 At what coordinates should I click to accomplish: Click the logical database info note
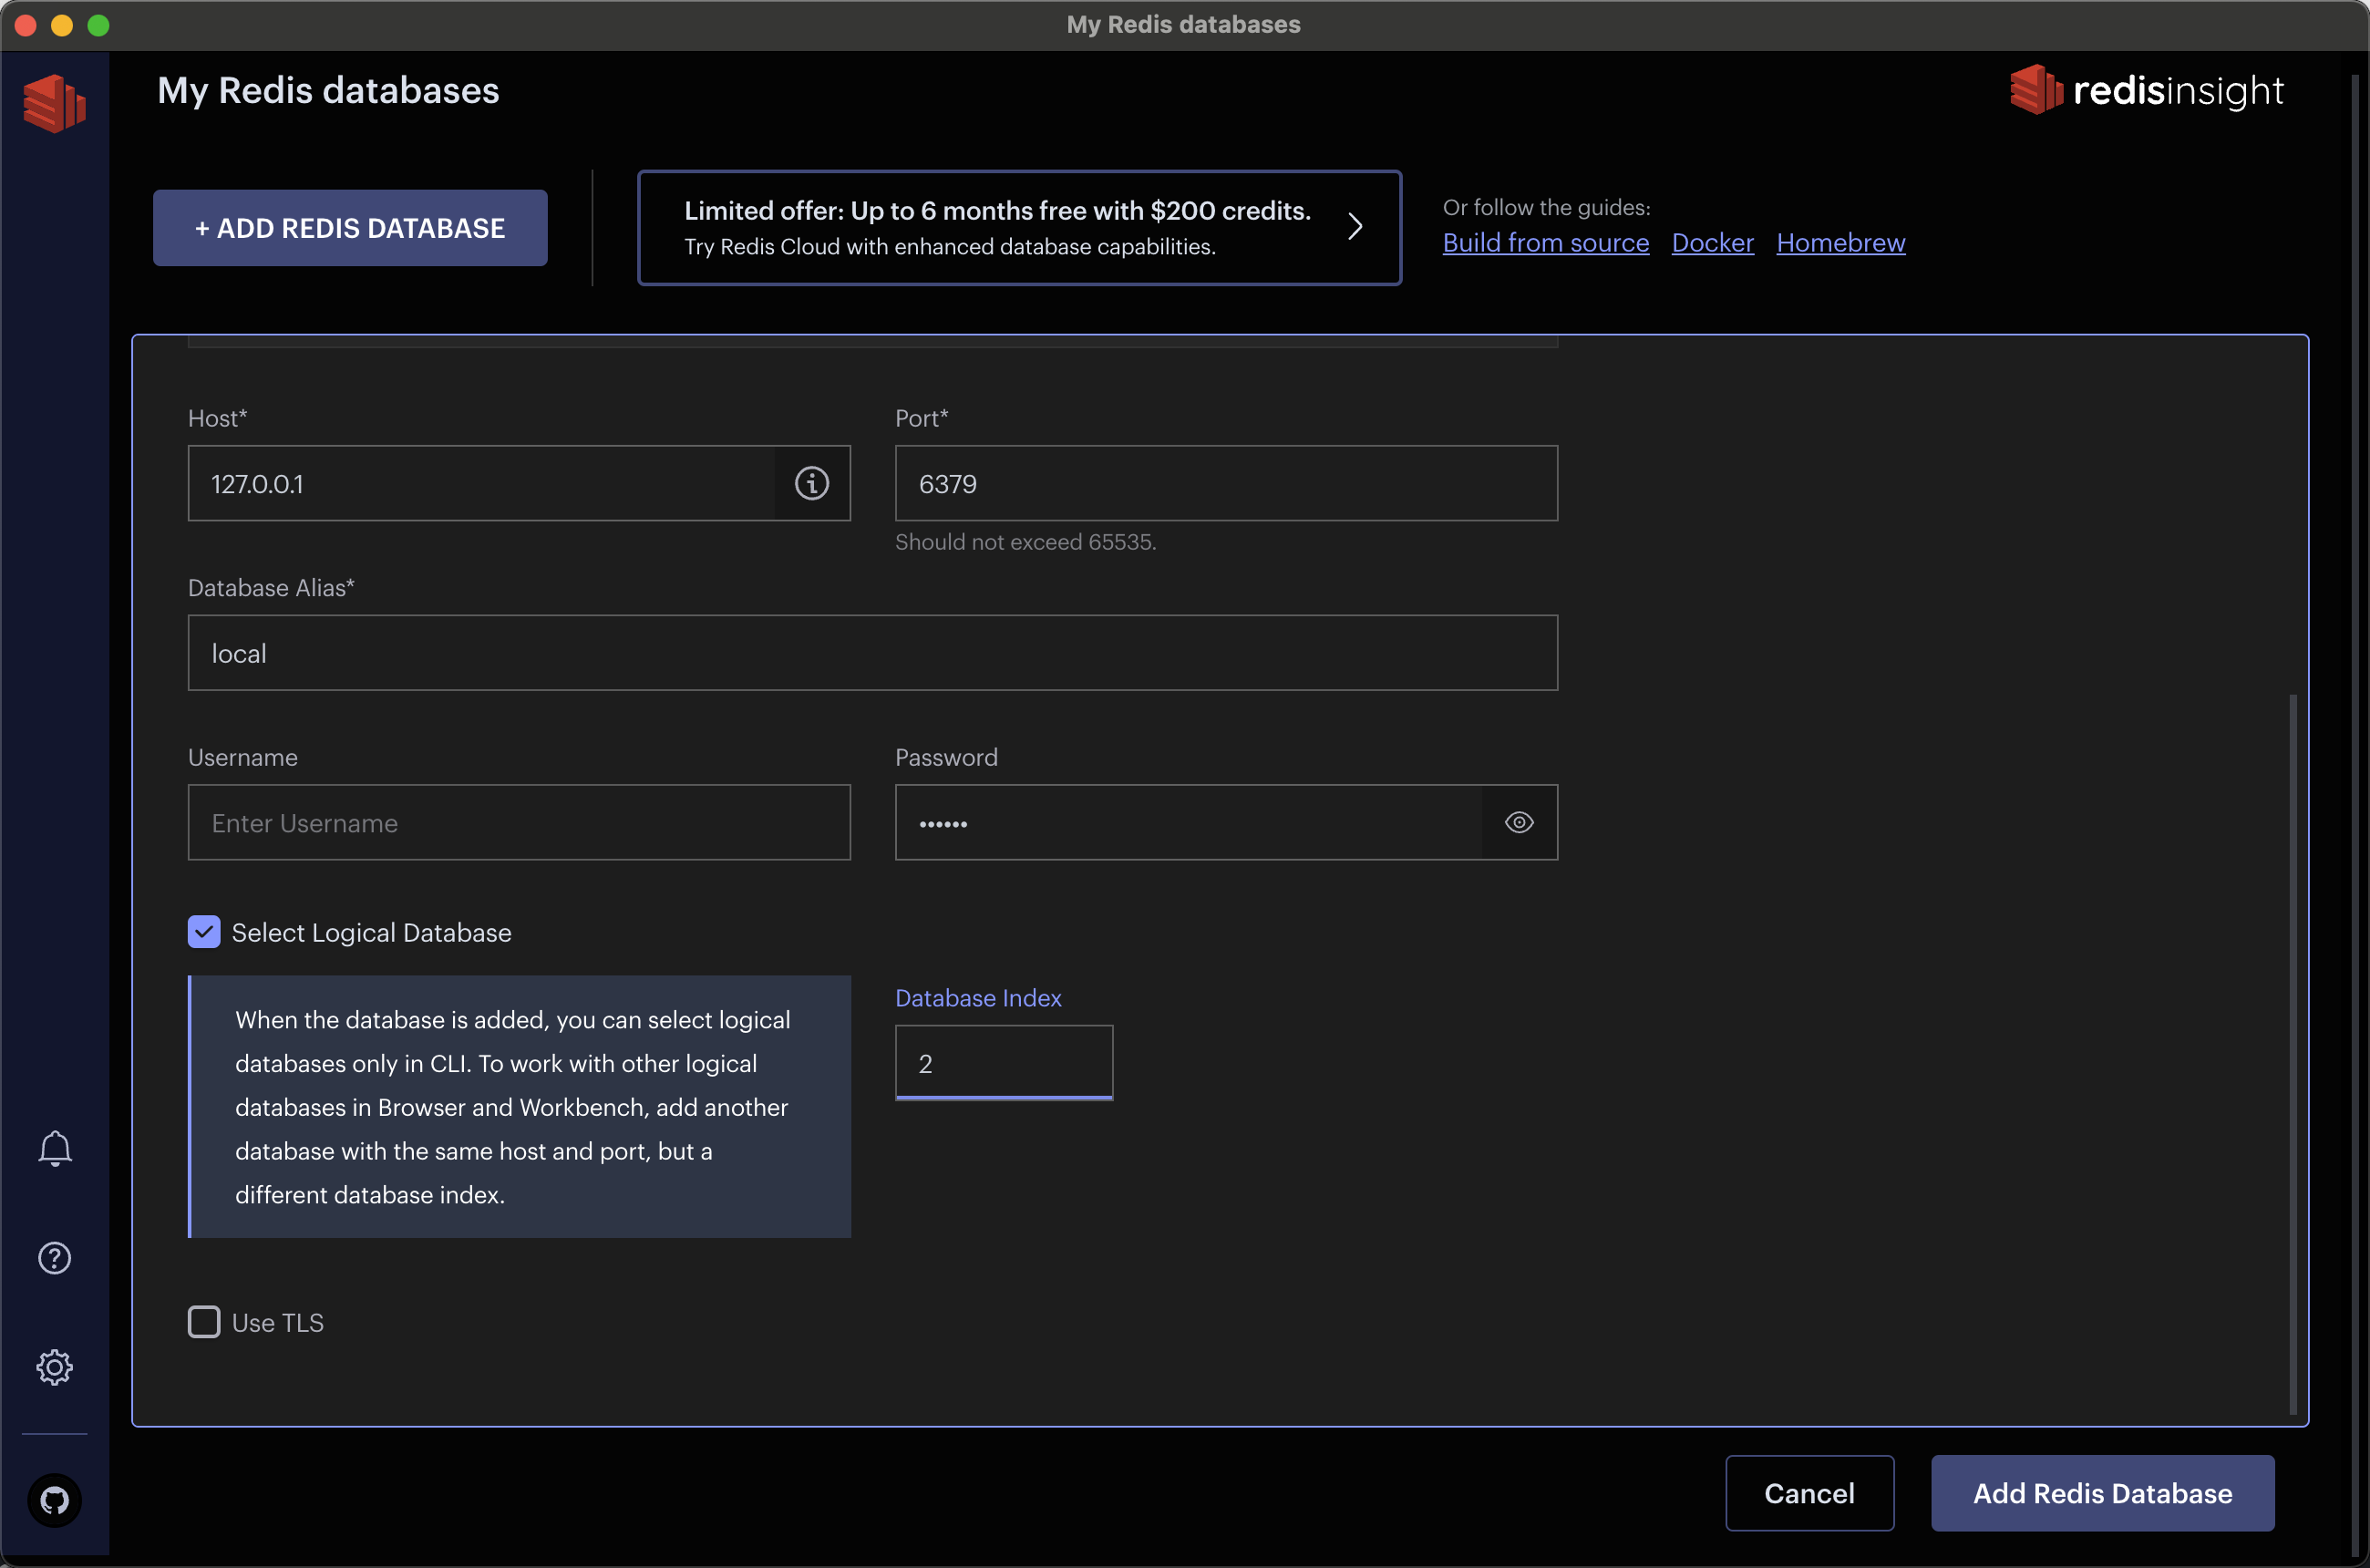(x=519, y=1107)
